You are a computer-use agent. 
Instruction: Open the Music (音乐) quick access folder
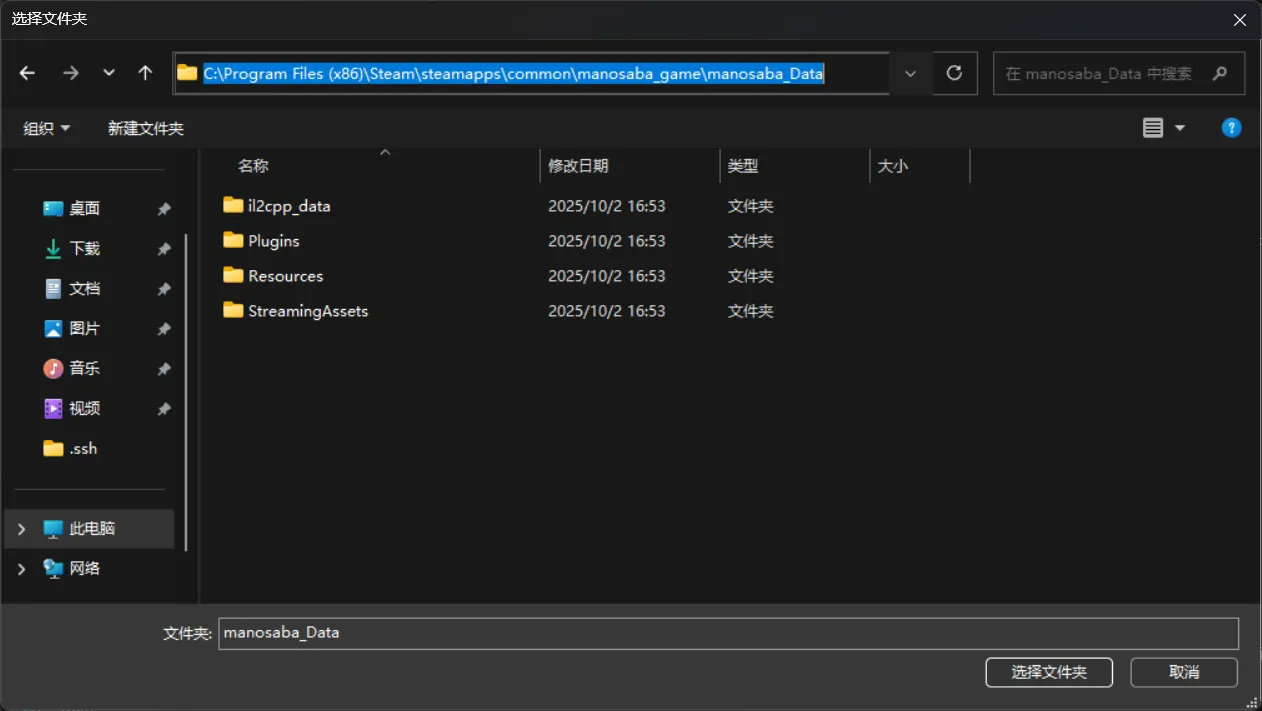84,368
